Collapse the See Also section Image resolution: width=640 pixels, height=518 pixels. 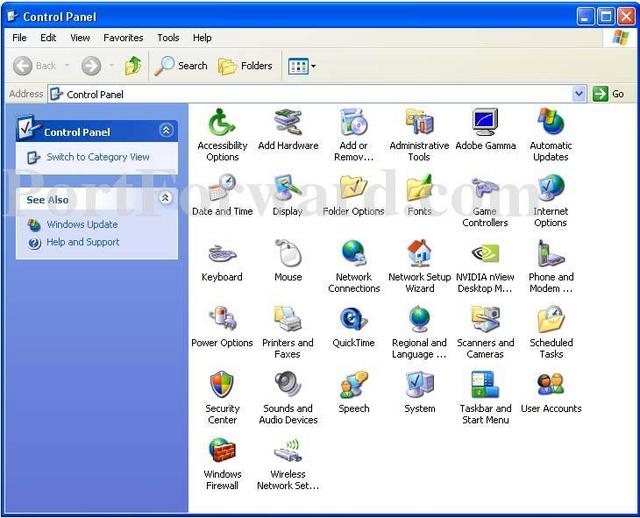166,199
